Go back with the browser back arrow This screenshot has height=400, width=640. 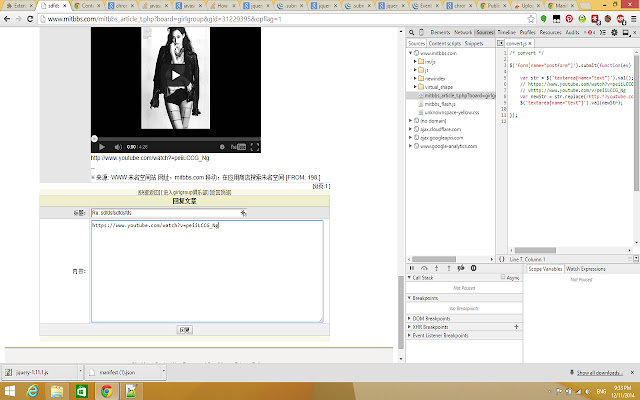tap(7, 19)
